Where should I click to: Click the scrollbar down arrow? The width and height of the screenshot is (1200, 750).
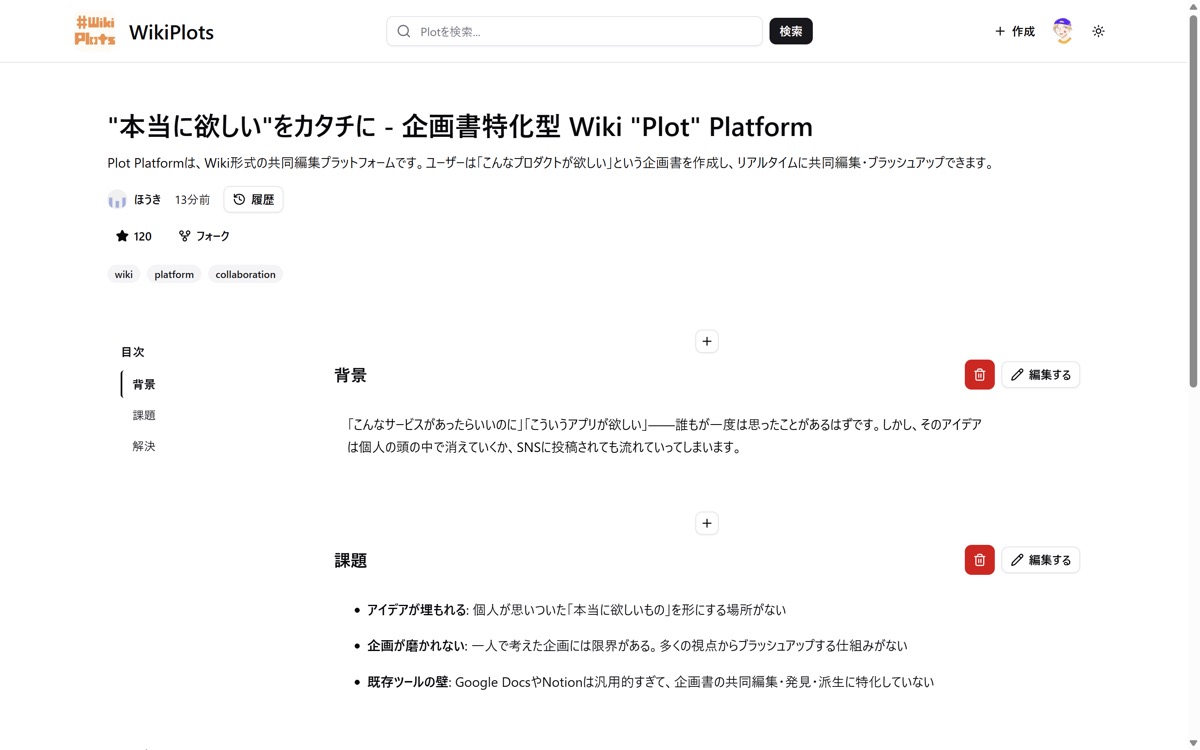[1192, 743]
